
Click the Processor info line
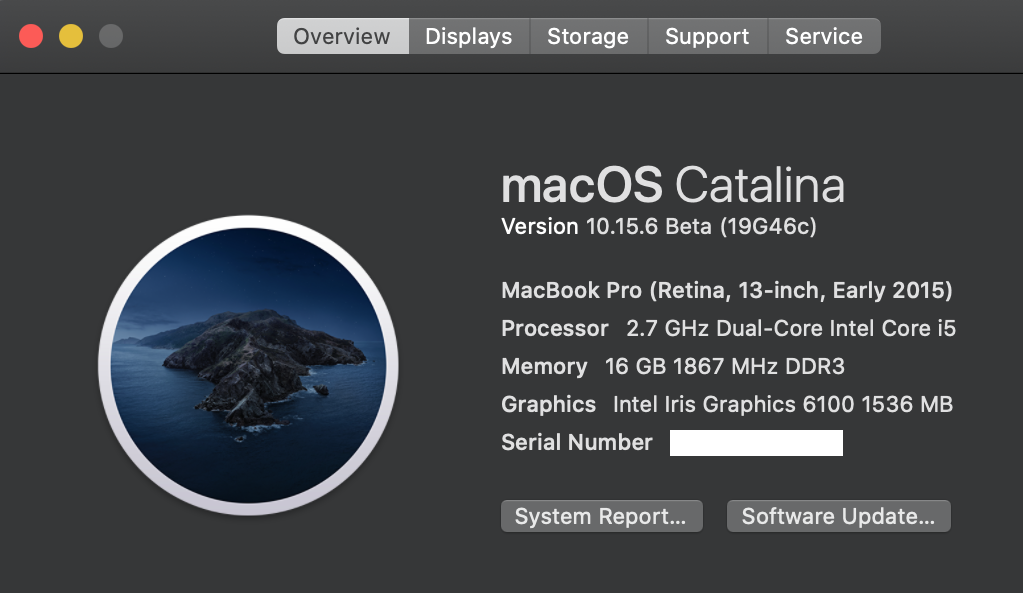point(728,329)
